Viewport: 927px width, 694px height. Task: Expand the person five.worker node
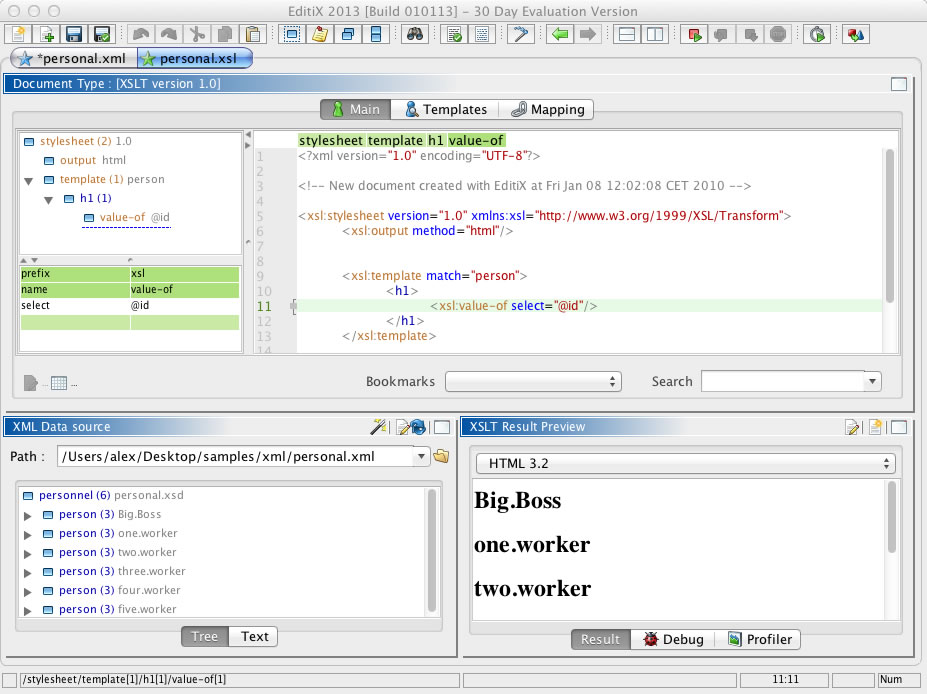point(27,611)
